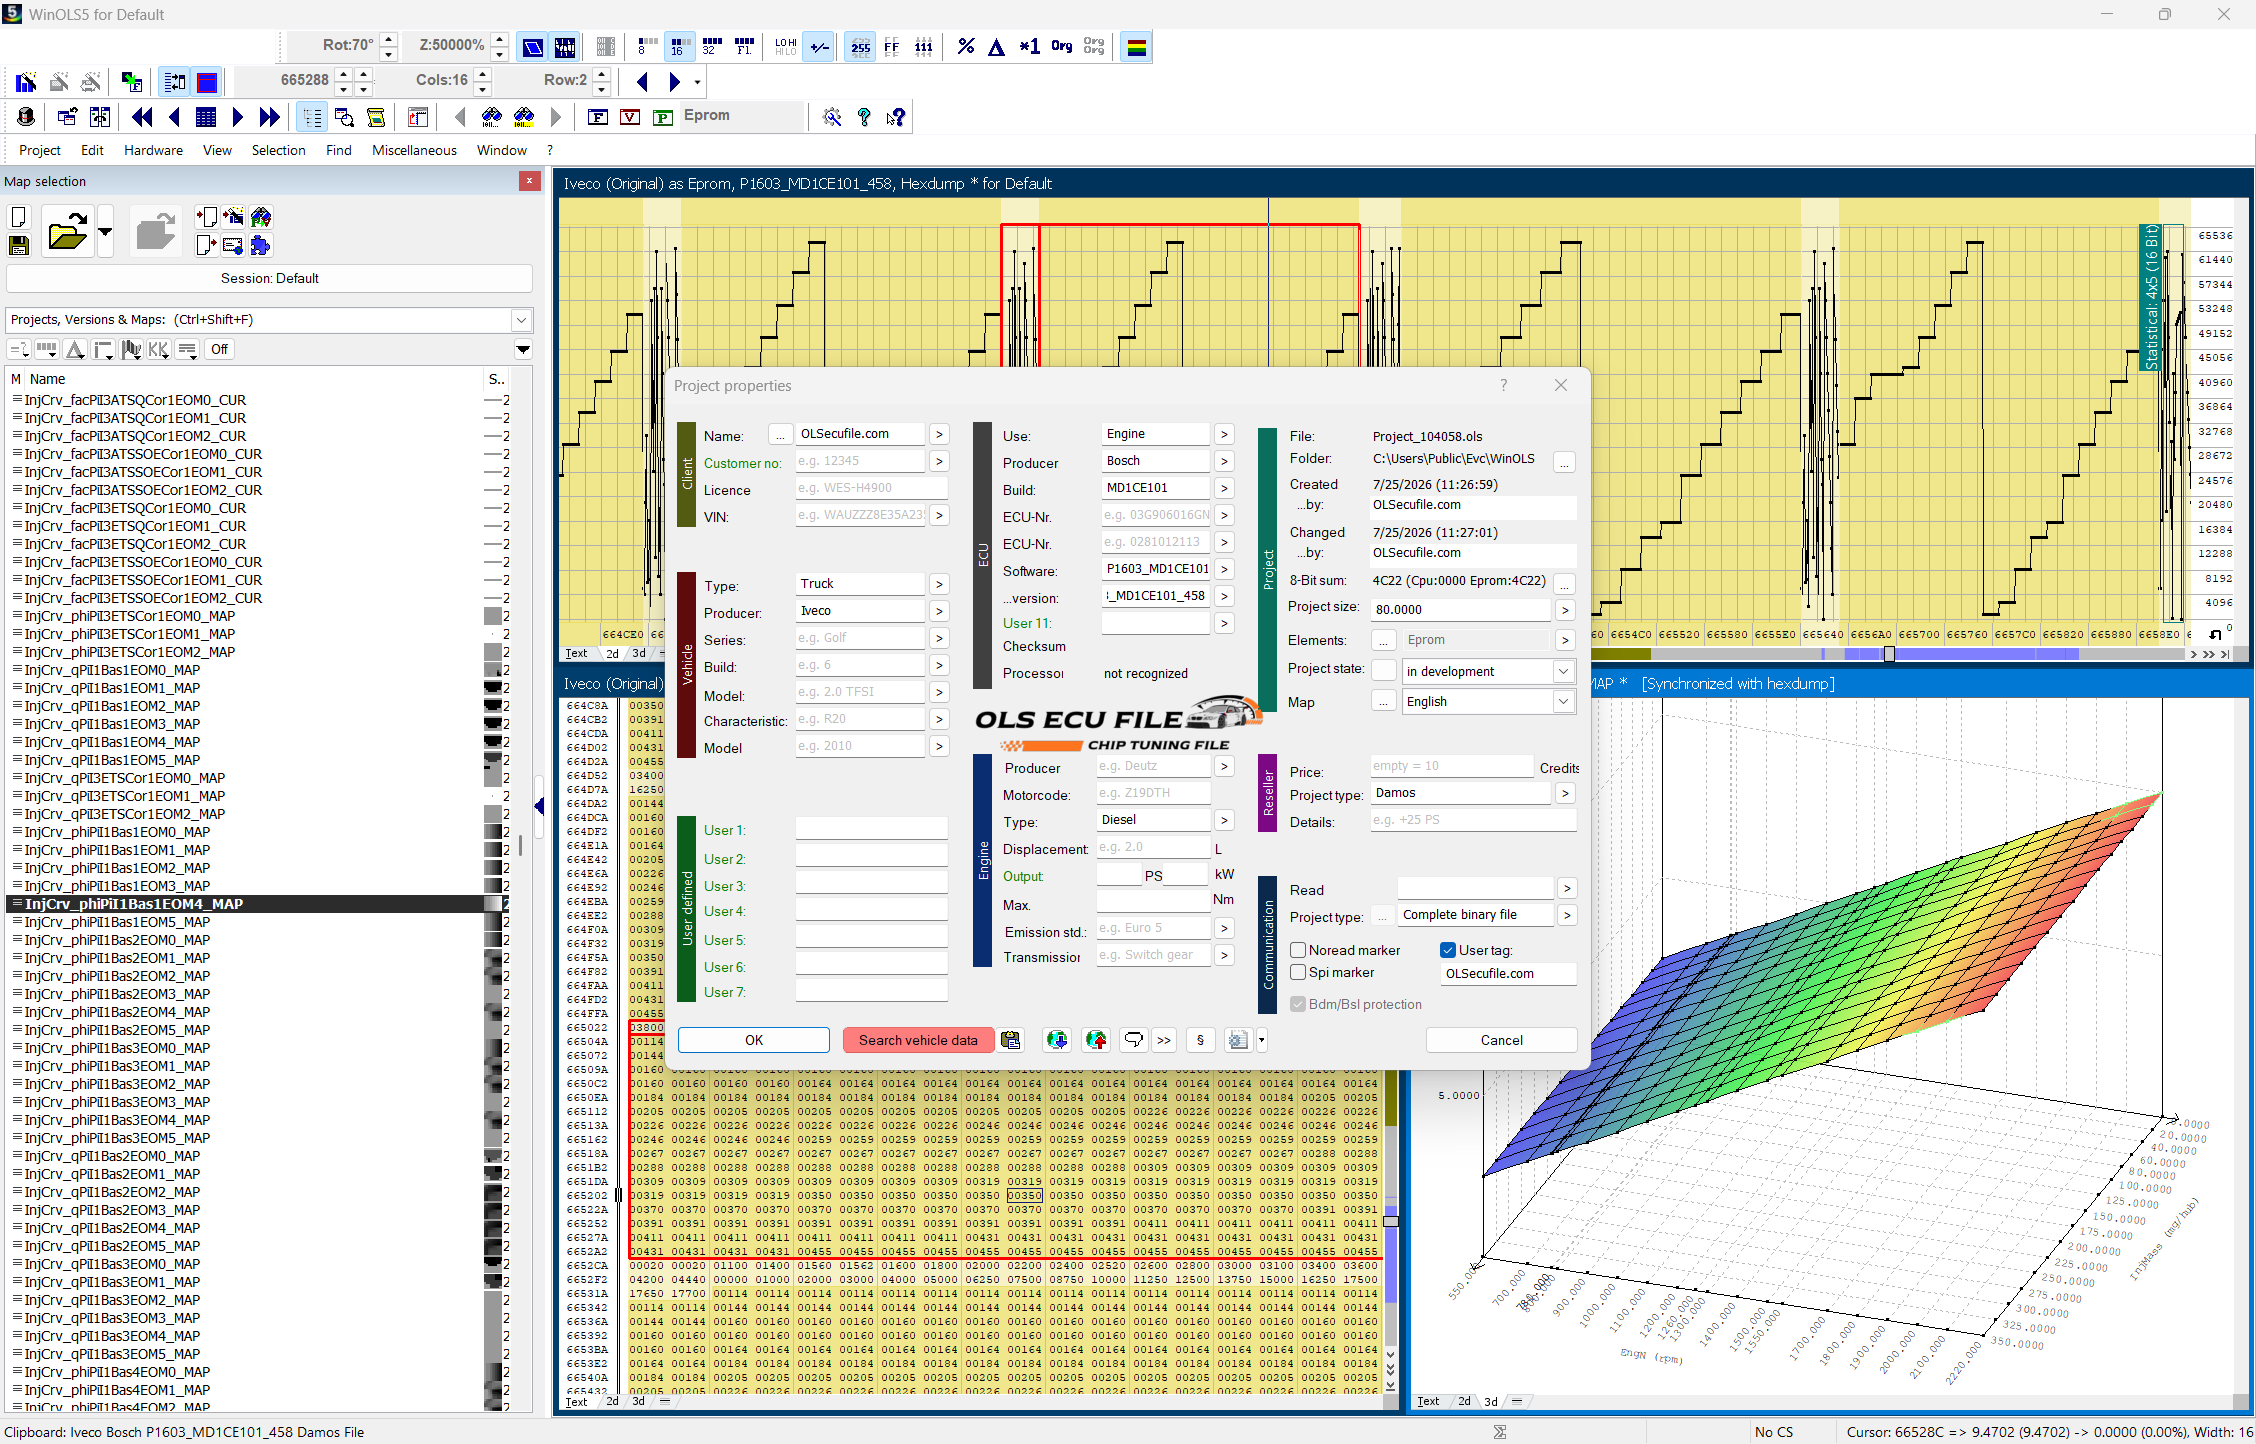Viewport: 2256px width, 1444px height.
Task: Jump to first map with double-left arrow
Action: tap(141, 117)
